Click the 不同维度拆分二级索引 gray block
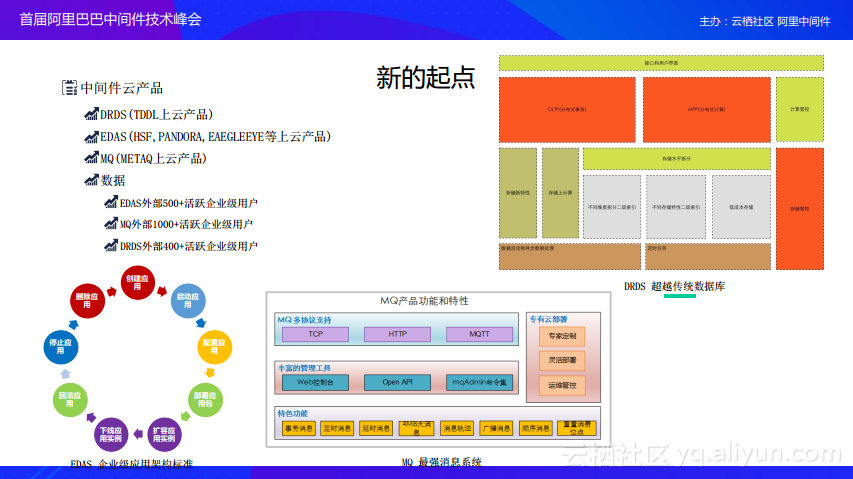Viewport: 853px width, 479px height. point(612,207)
